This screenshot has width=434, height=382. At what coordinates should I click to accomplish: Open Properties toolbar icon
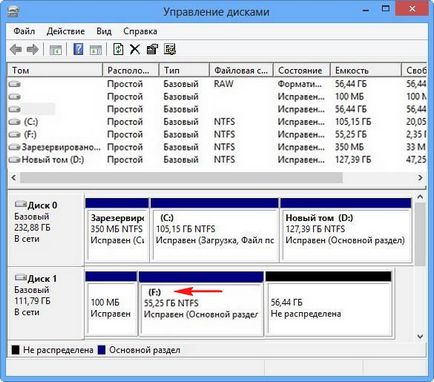pyautogui.click(x=152, y=49)
